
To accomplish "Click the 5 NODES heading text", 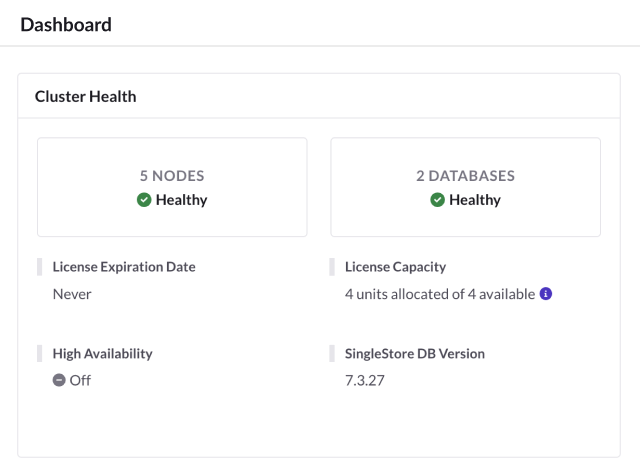I will (172, 176).
